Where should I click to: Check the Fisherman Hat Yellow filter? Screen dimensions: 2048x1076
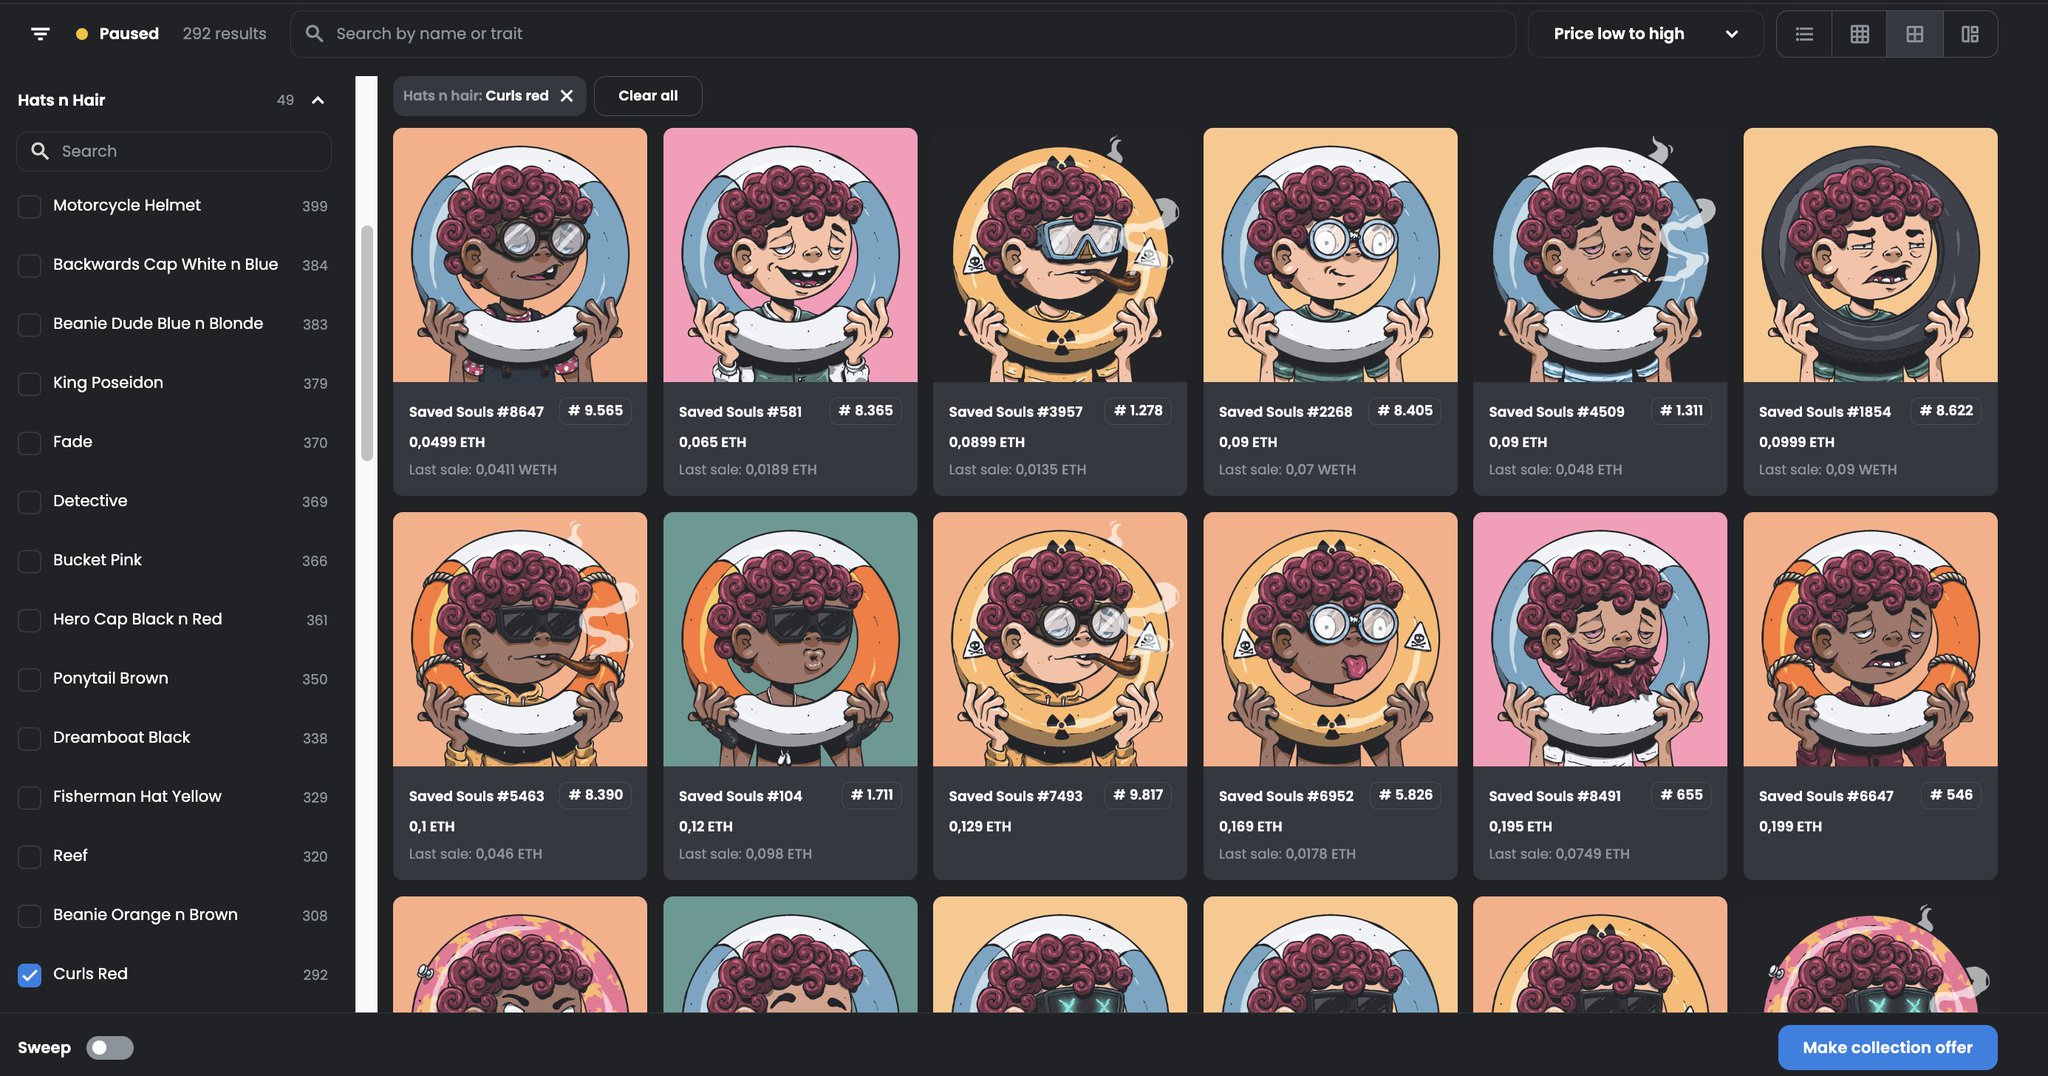coord(30,797)
